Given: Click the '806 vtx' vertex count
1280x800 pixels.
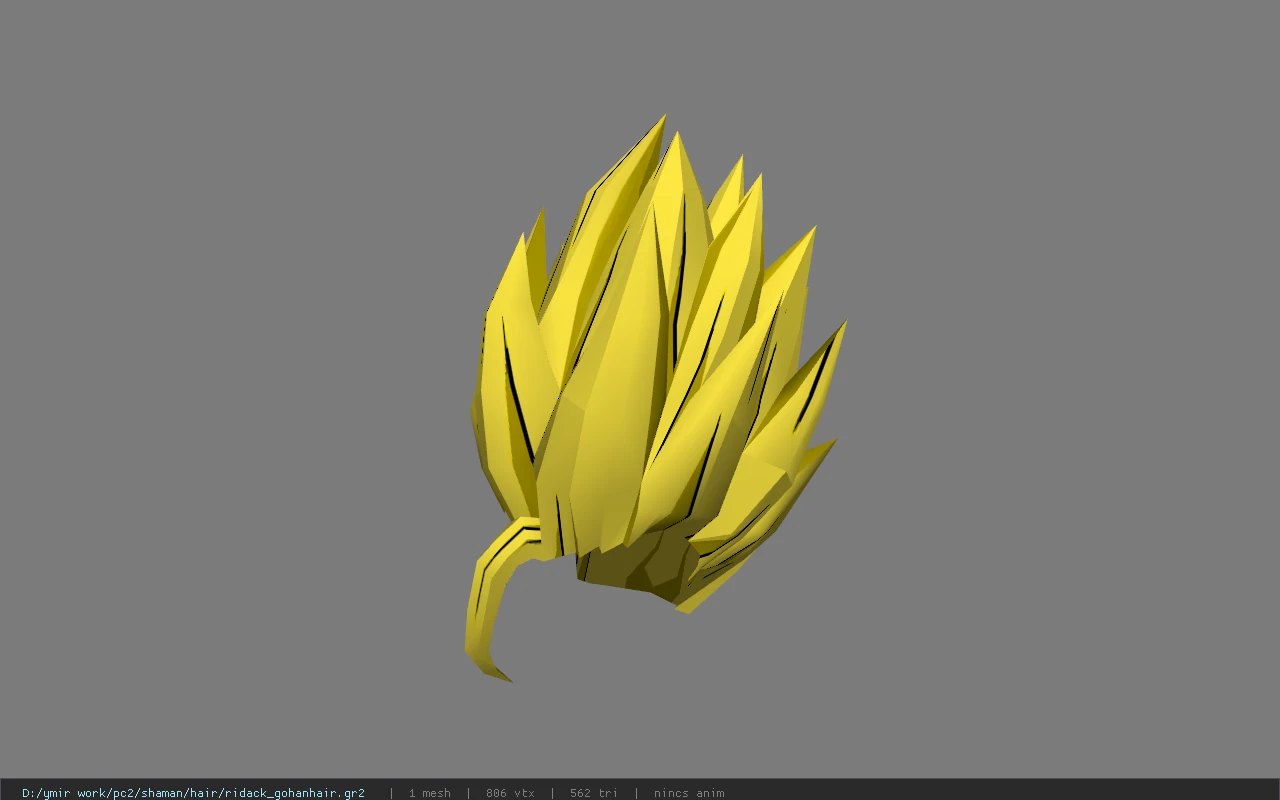Looking at the screenshot, I should pyautogui.click(x=510, y=793).
